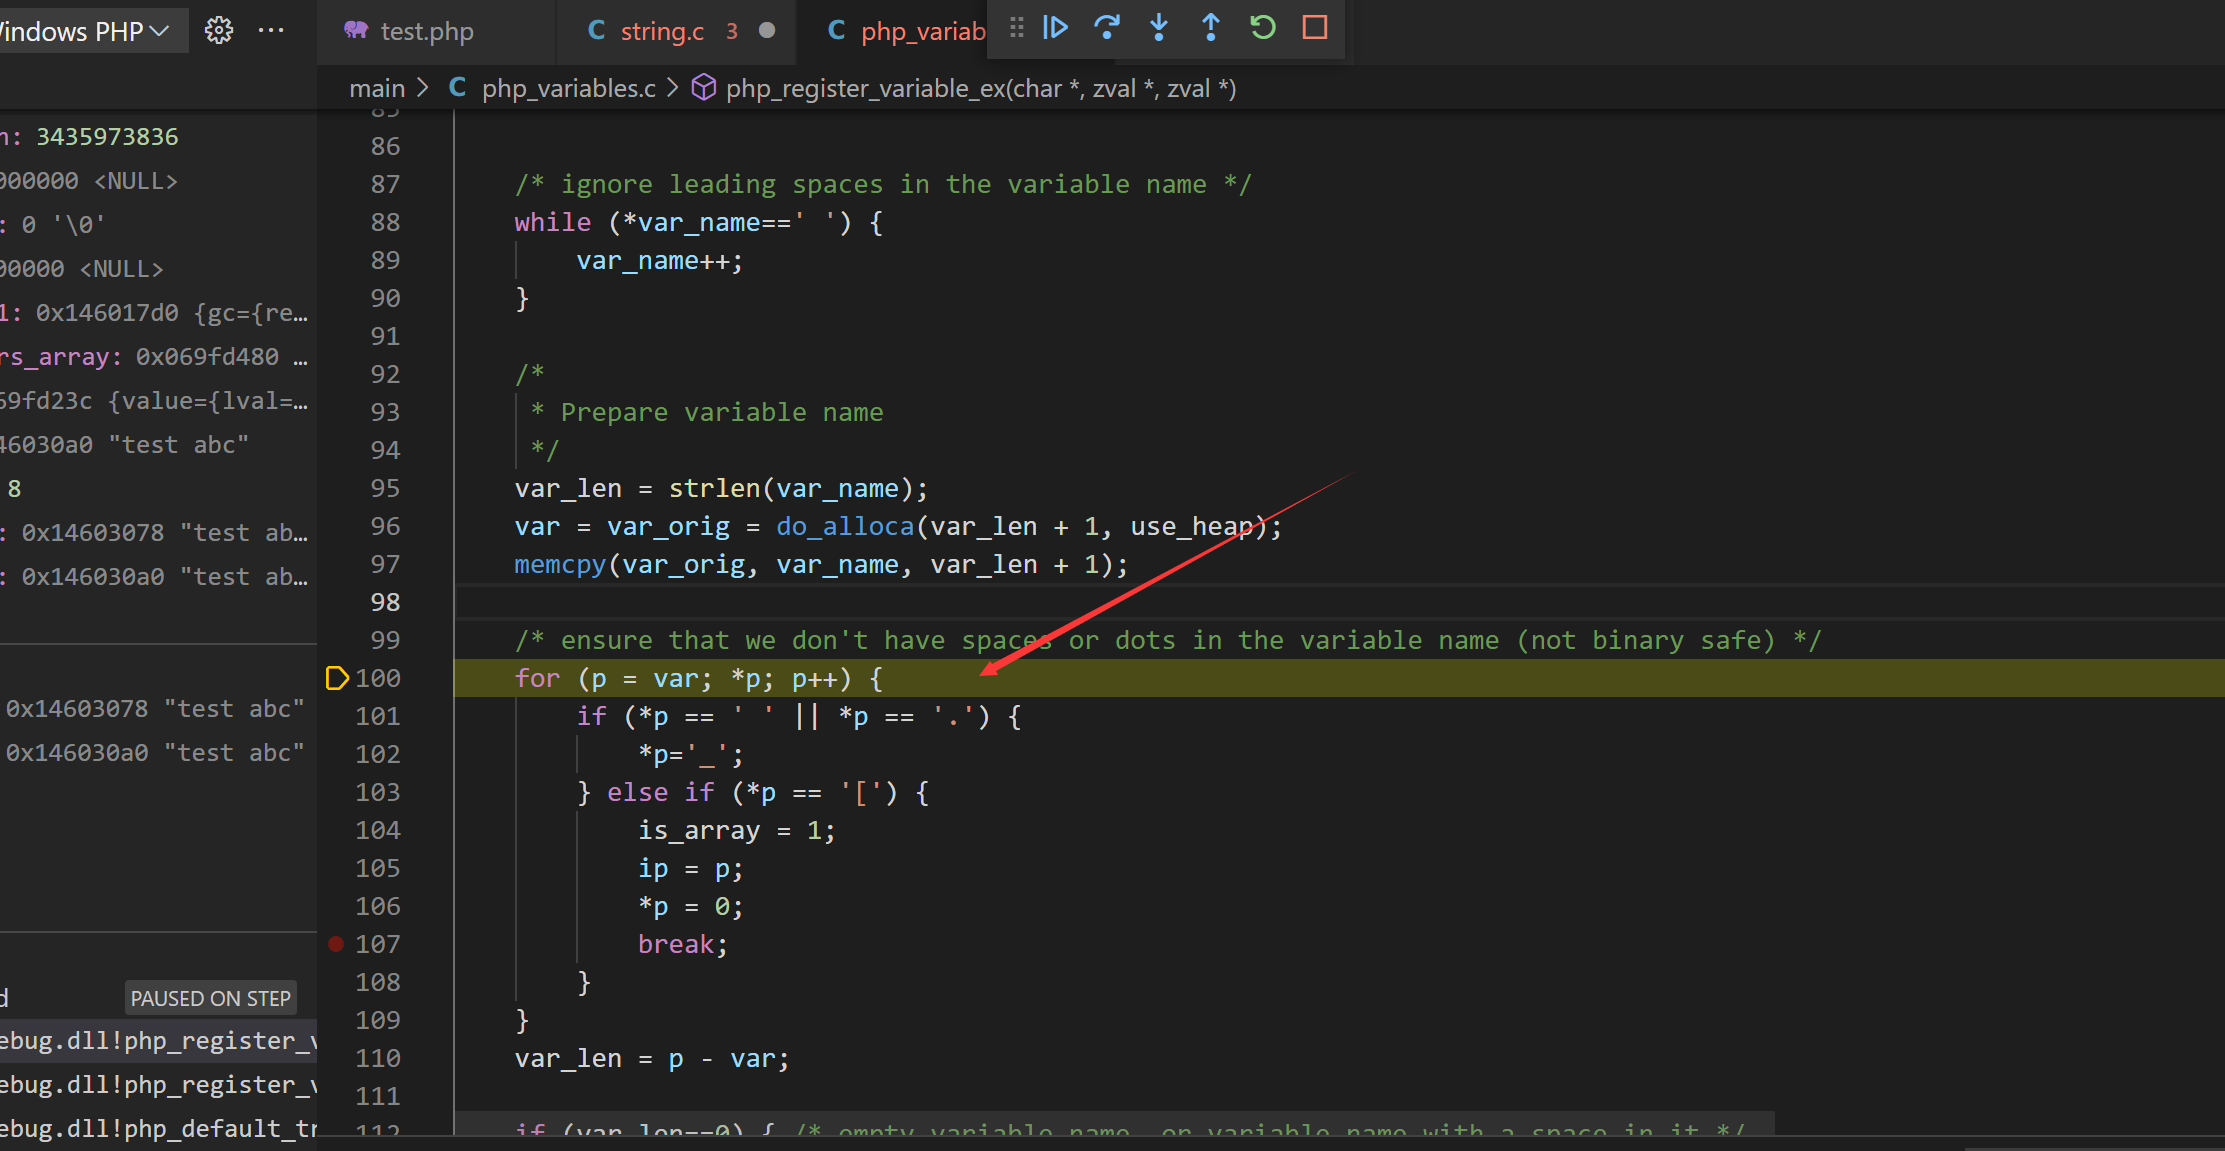Click the problems count 3 on string.c tab
Viewport: 2225px width, 1151px height.
tap(732, 31)
